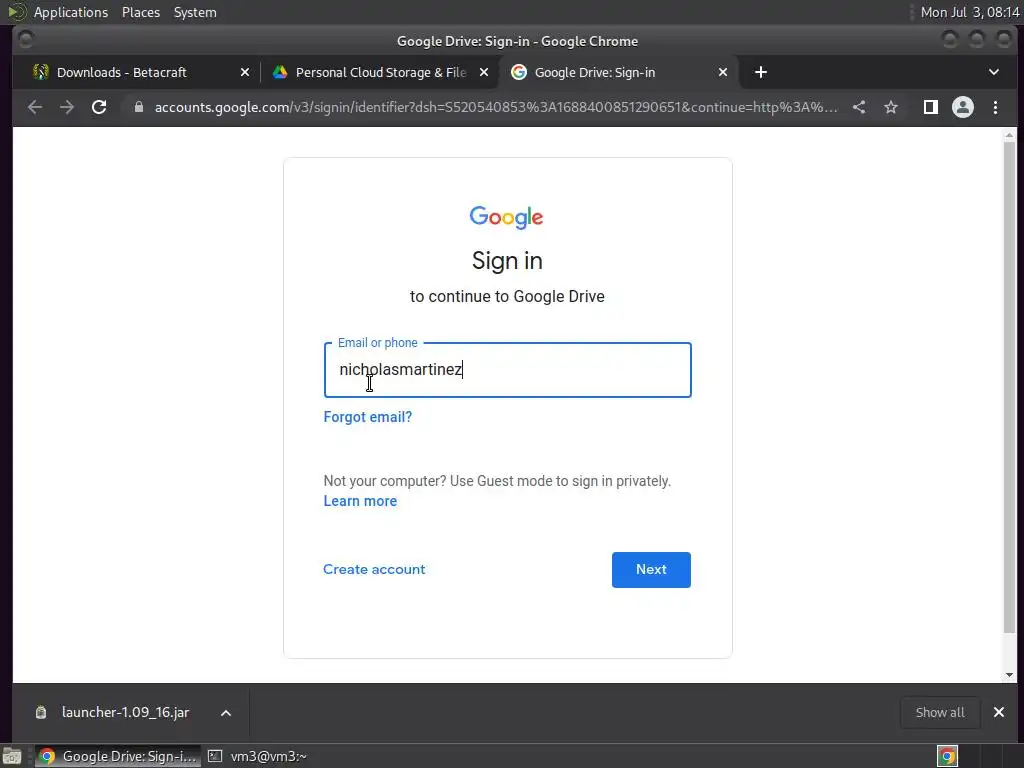
Task: Click the Forgot email? link
Action: (x=368, y=417)
